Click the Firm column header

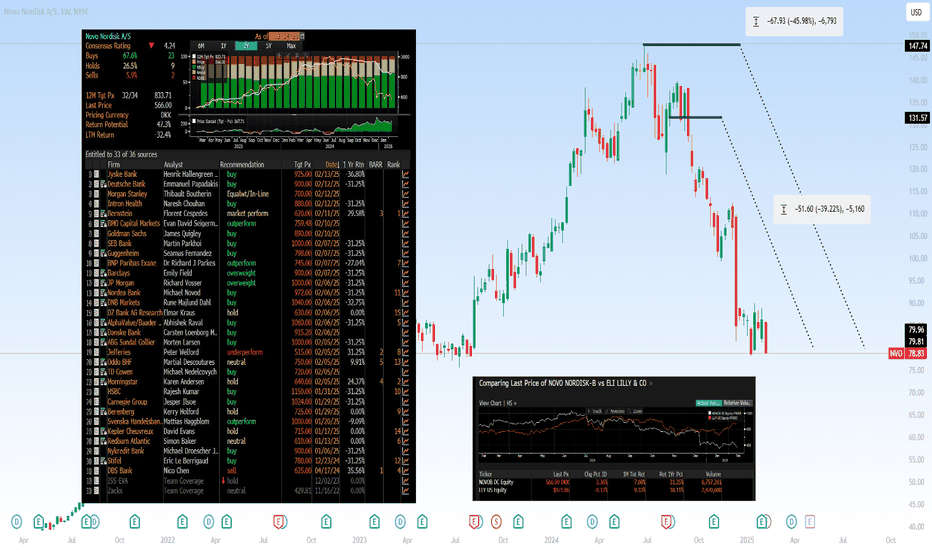[x=114, y=165]
